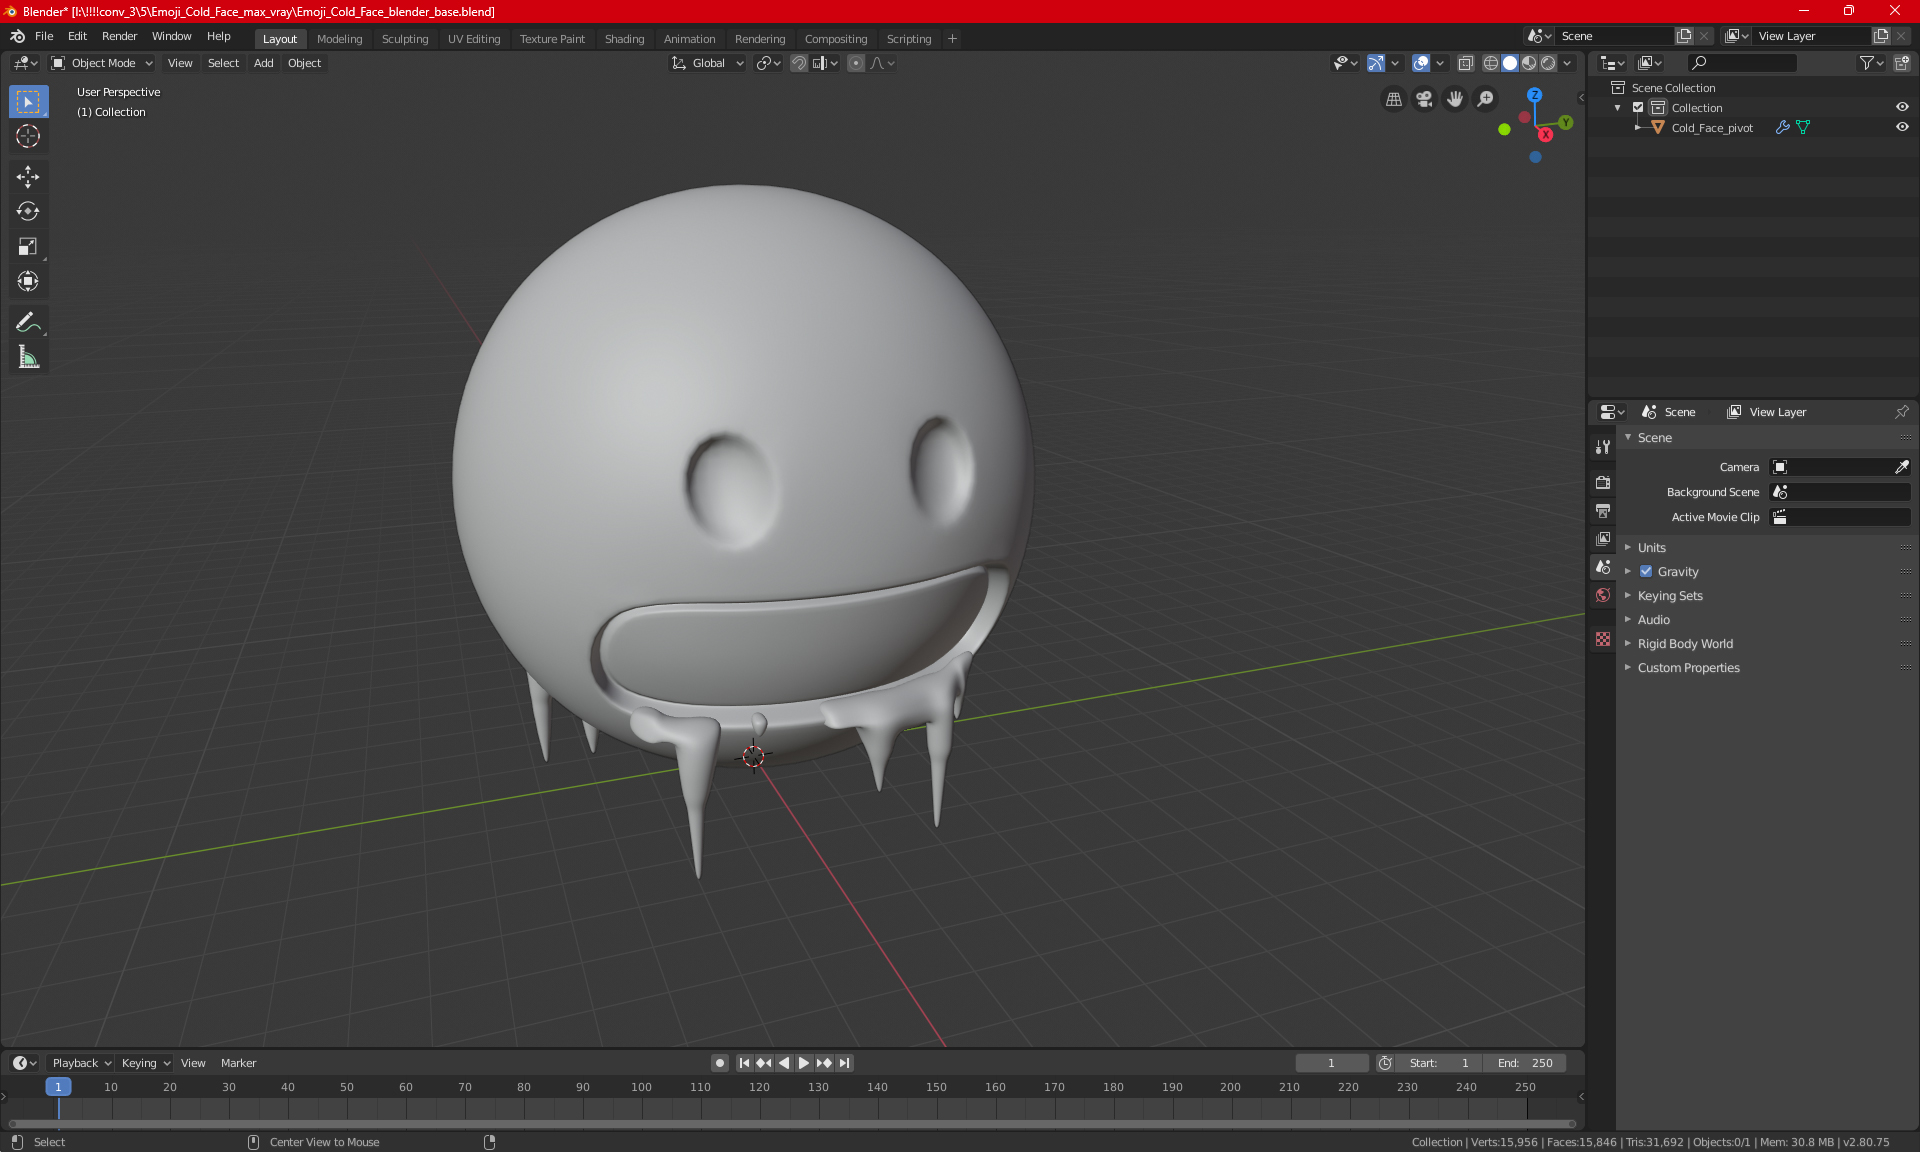Switch to rendered shading mode
This screenshot has height=1152, width=1920.
click(1548, 63)
